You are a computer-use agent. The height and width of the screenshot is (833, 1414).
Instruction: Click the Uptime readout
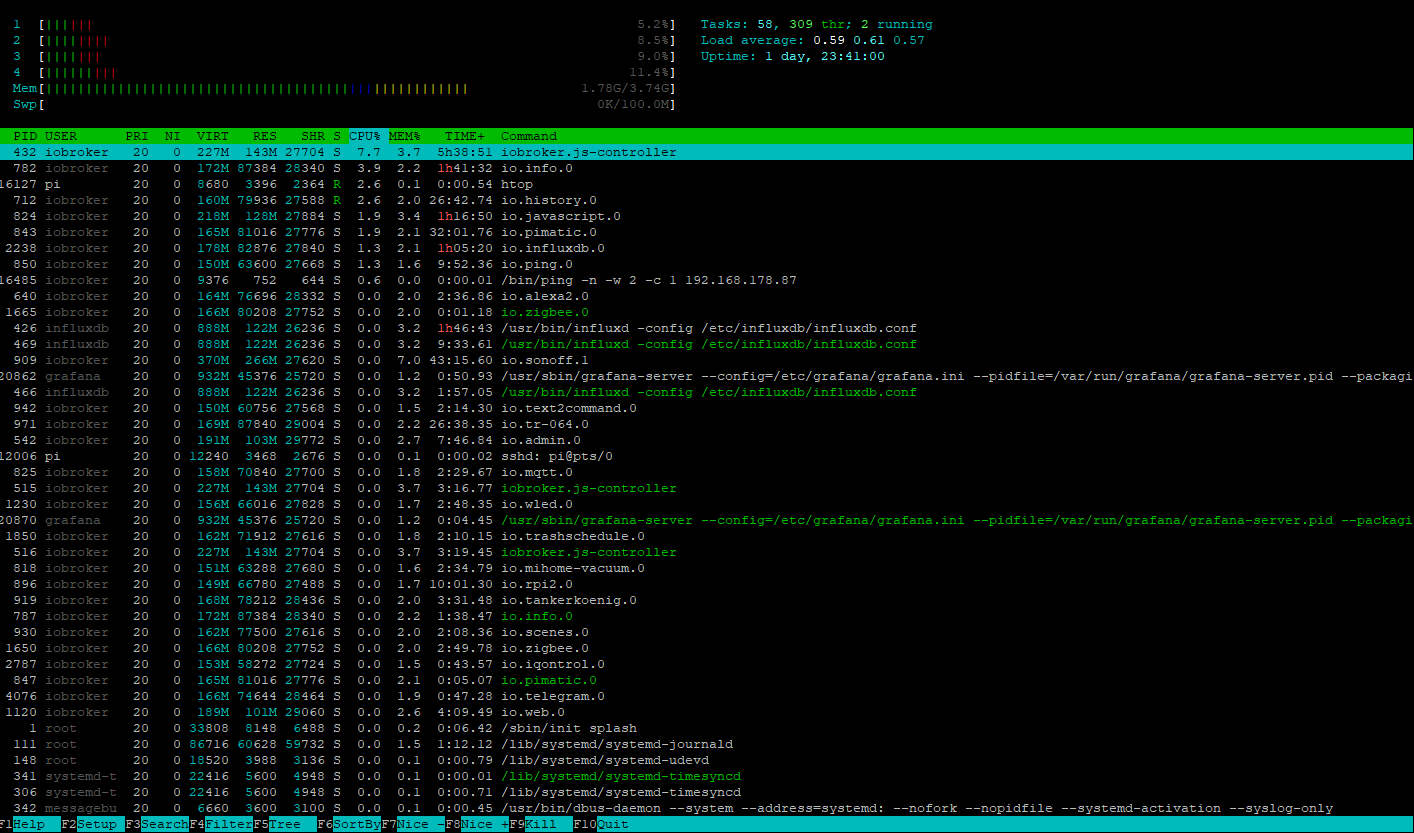(x=793, y=56)
